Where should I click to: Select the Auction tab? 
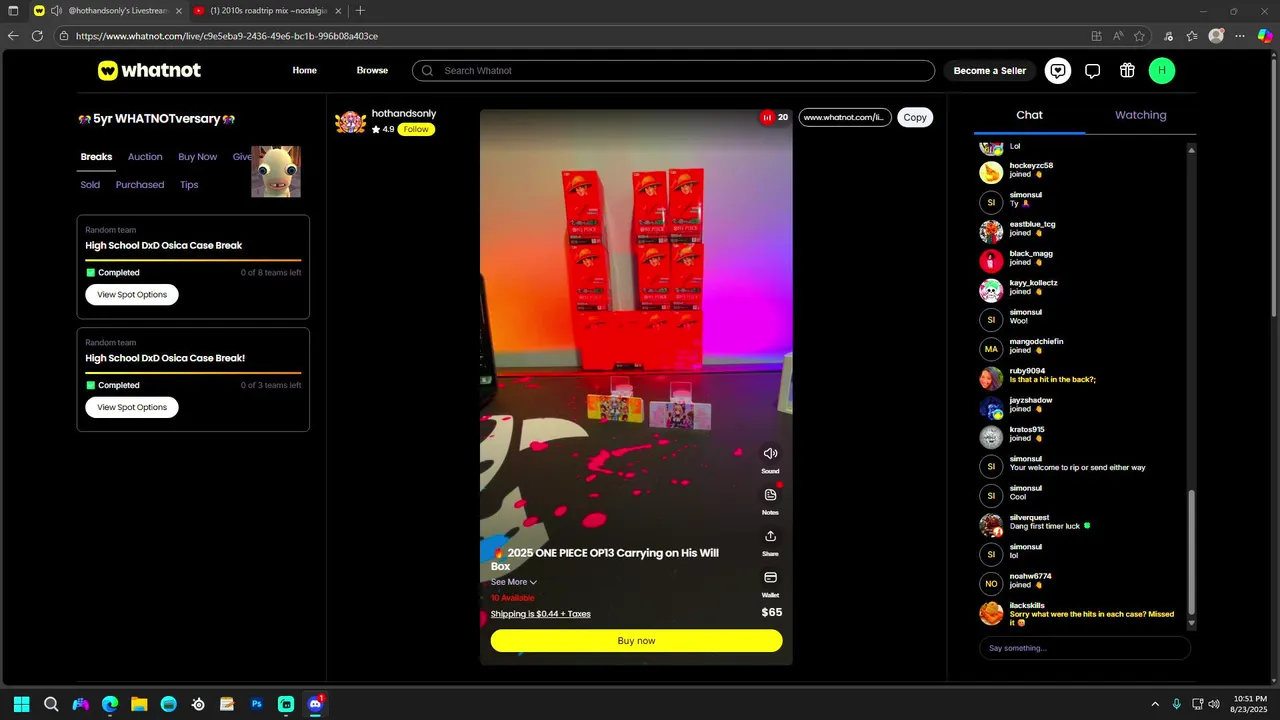click(x=145, y=157)
